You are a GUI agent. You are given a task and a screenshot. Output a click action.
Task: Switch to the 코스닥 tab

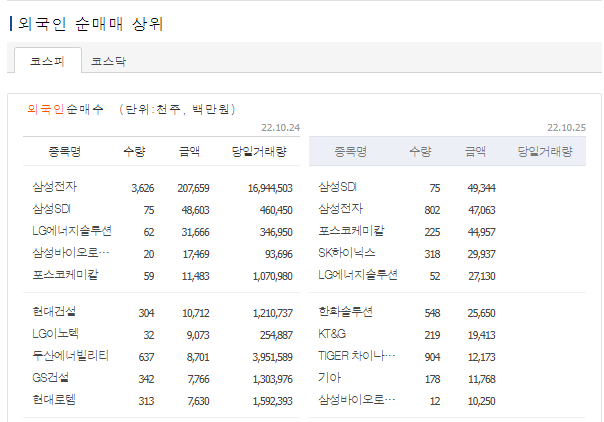click(108, 61)
